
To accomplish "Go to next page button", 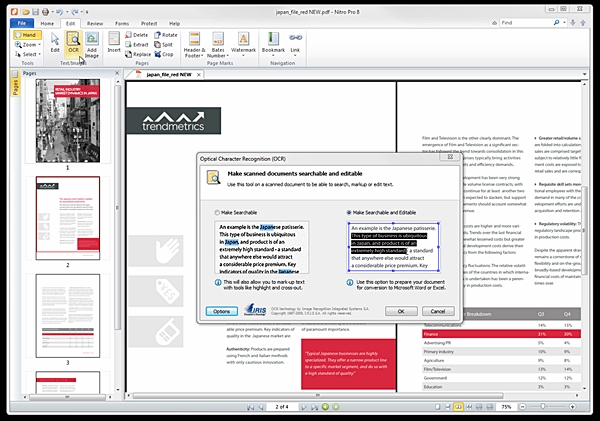I will coord(304,407).
